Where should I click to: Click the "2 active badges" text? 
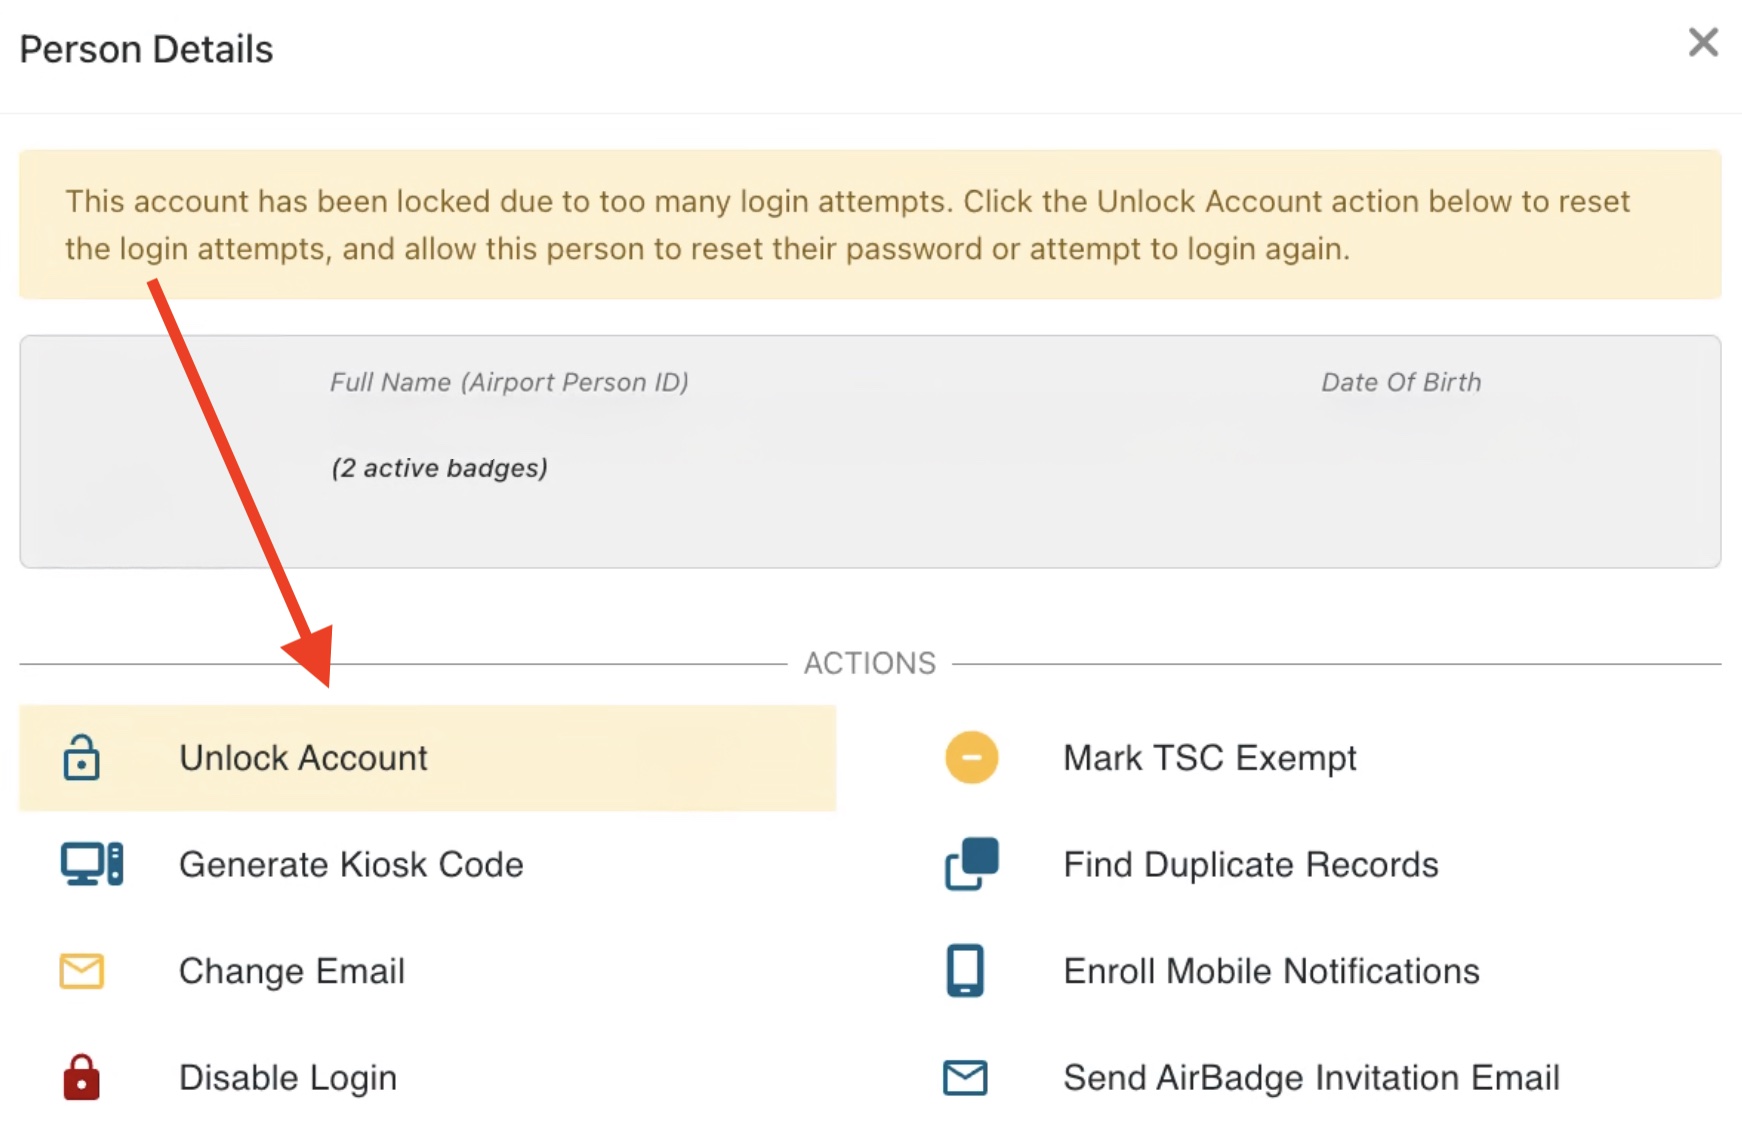(439, 468)
